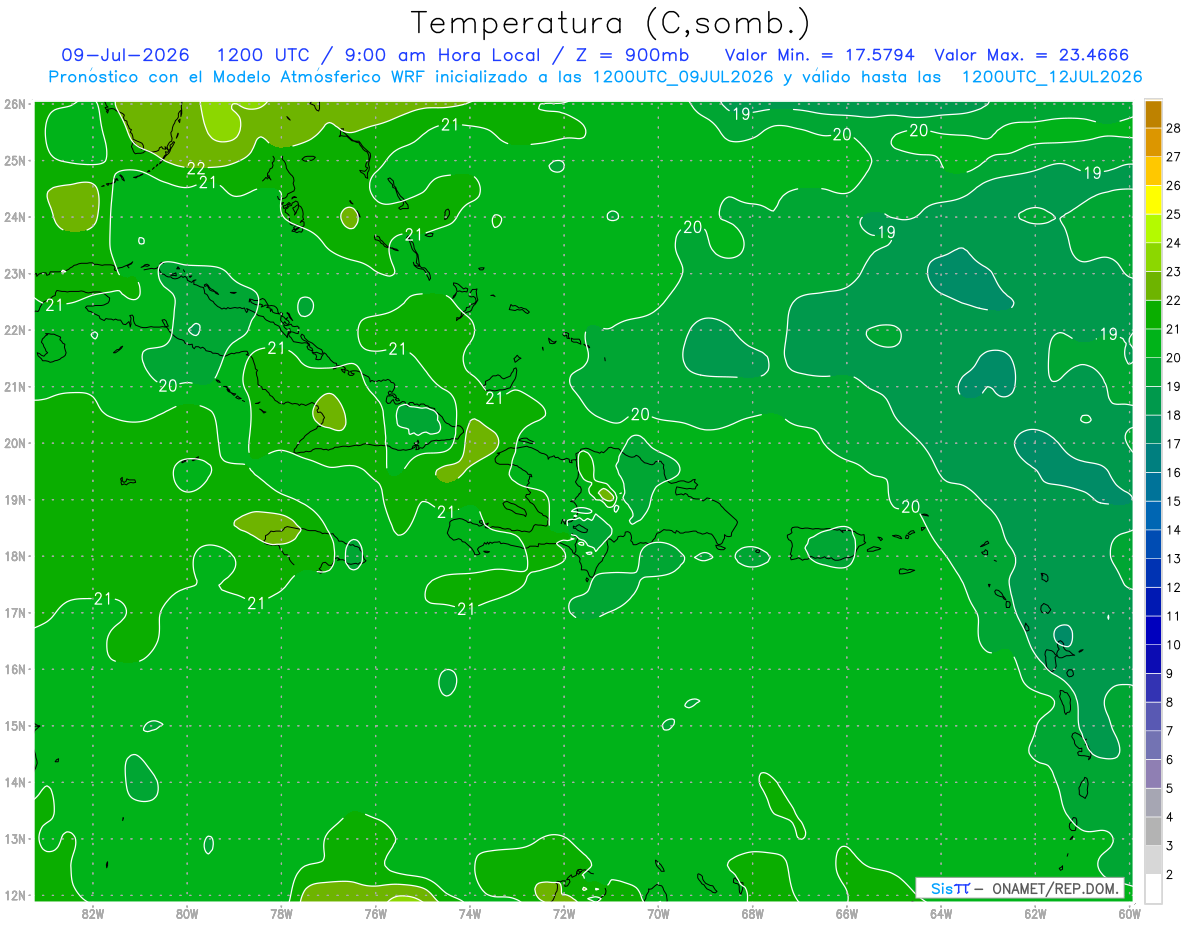Click the color scale label "8"
The width and height of the screenshot is (1200, 927).
pos(1170,702)
